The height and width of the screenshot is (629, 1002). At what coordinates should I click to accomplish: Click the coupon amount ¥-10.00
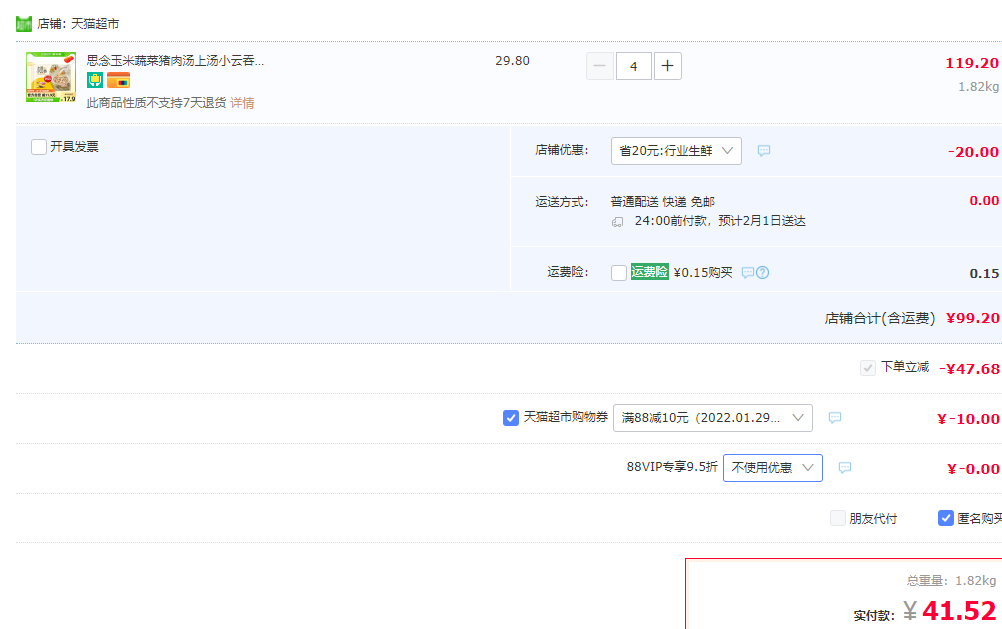[x=968, y=419]
